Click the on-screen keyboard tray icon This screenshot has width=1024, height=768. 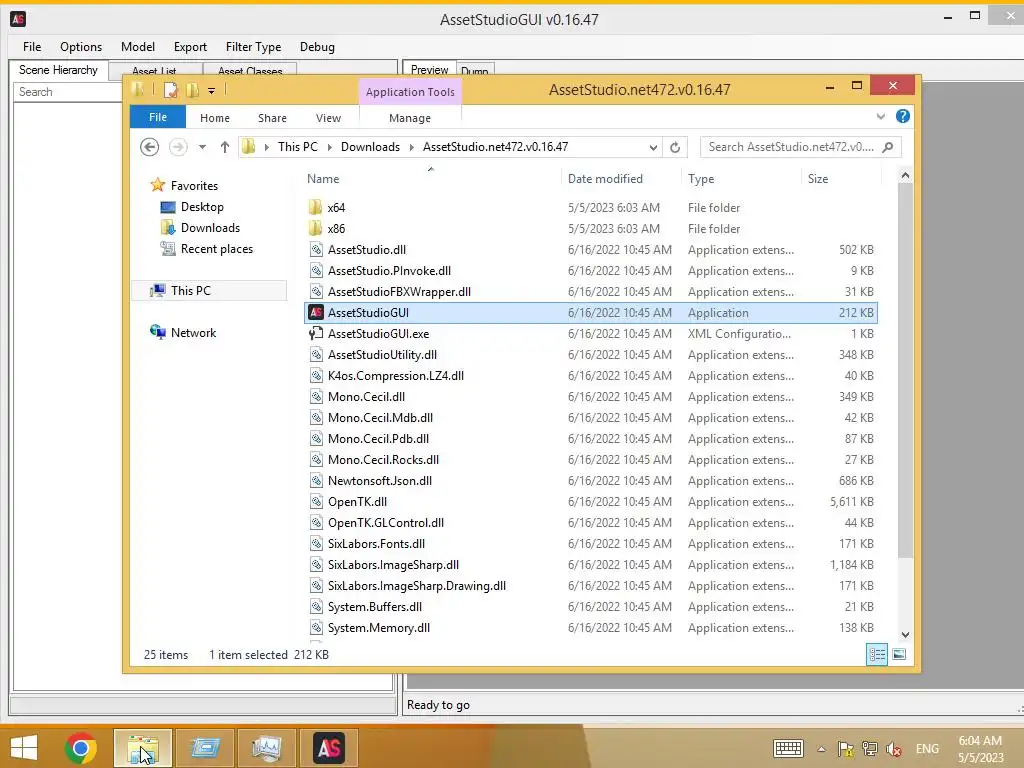click(x=788, y=749)
